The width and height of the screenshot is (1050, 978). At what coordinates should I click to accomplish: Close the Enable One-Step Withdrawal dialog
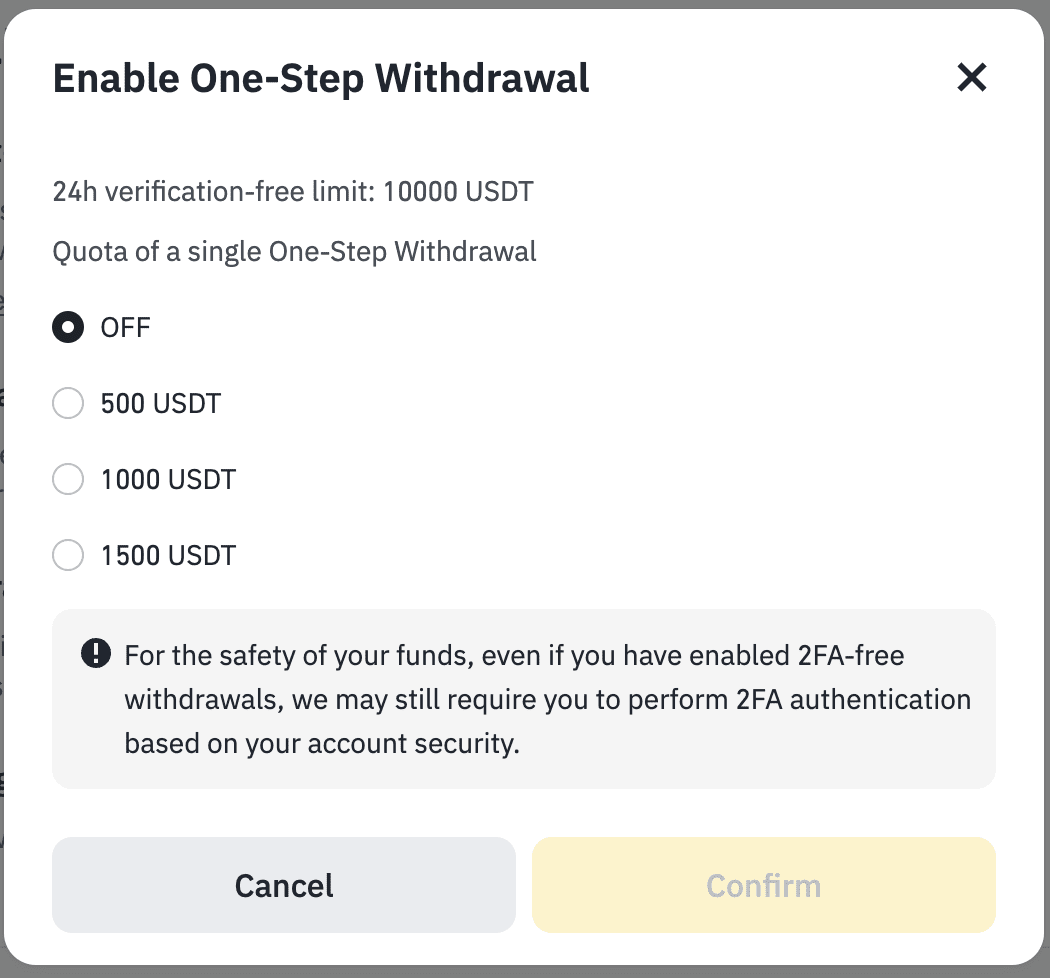[971, 77]
